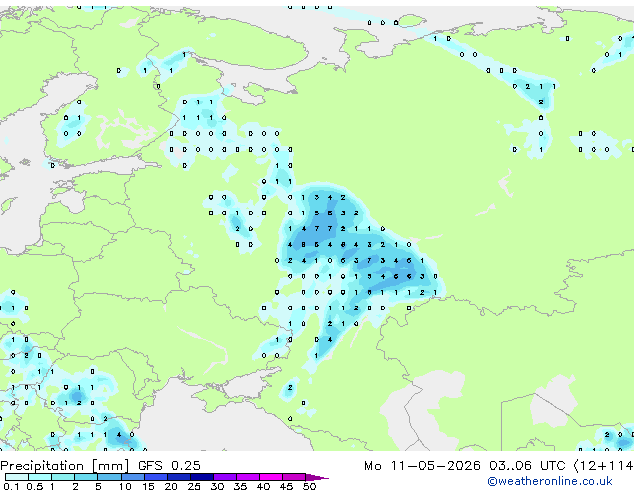Pick the 2–5 mm legend swatch
Screen dimensions: 634x490
pos(86,477)
